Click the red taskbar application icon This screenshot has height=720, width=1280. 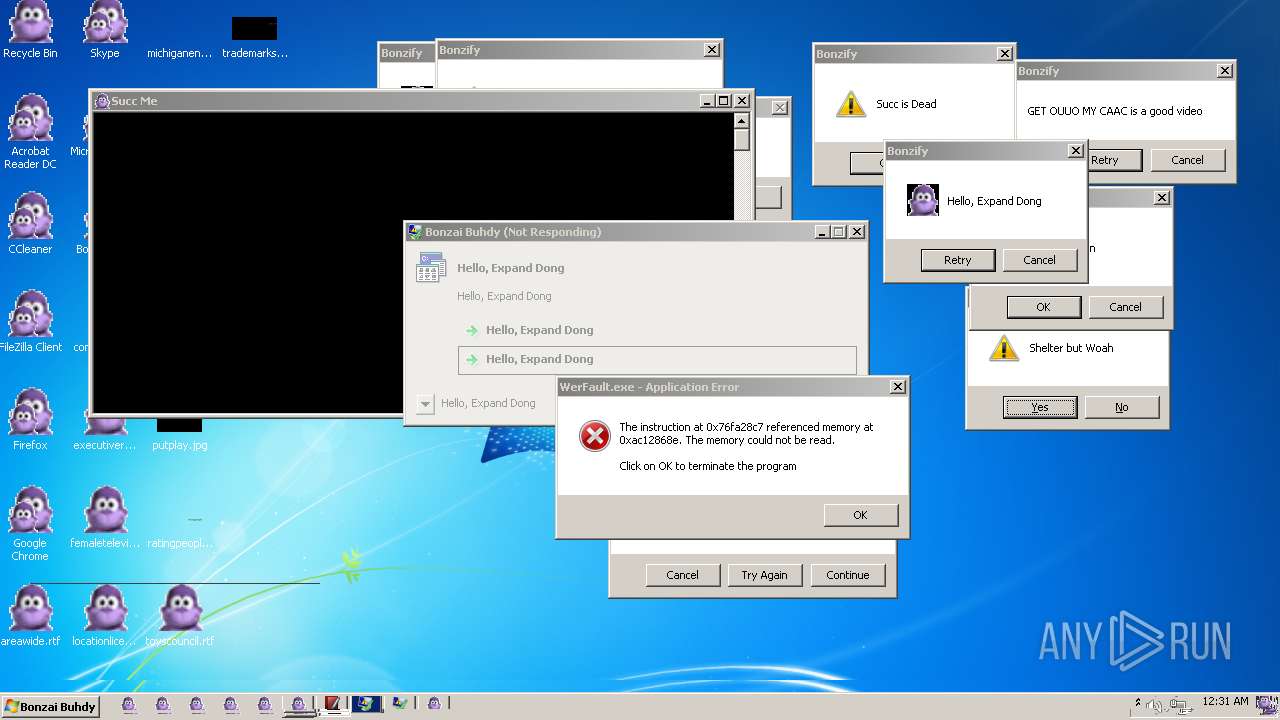point(332,704)
